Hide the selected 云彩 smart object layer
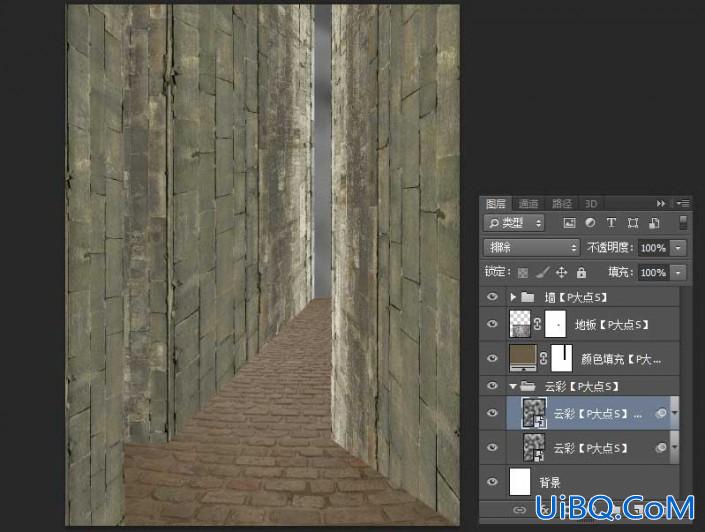 click(492, 413)
